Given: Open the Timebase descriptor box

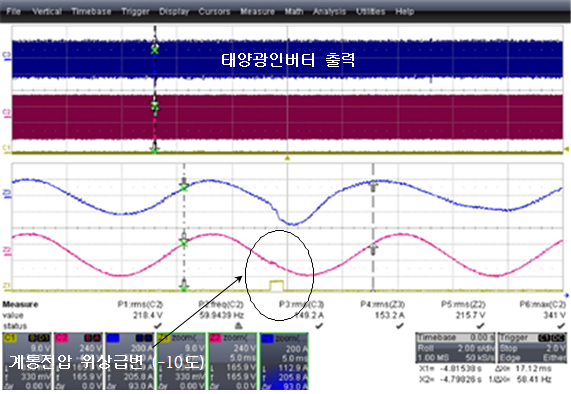Looking at the screenshot, I should 455,348.
